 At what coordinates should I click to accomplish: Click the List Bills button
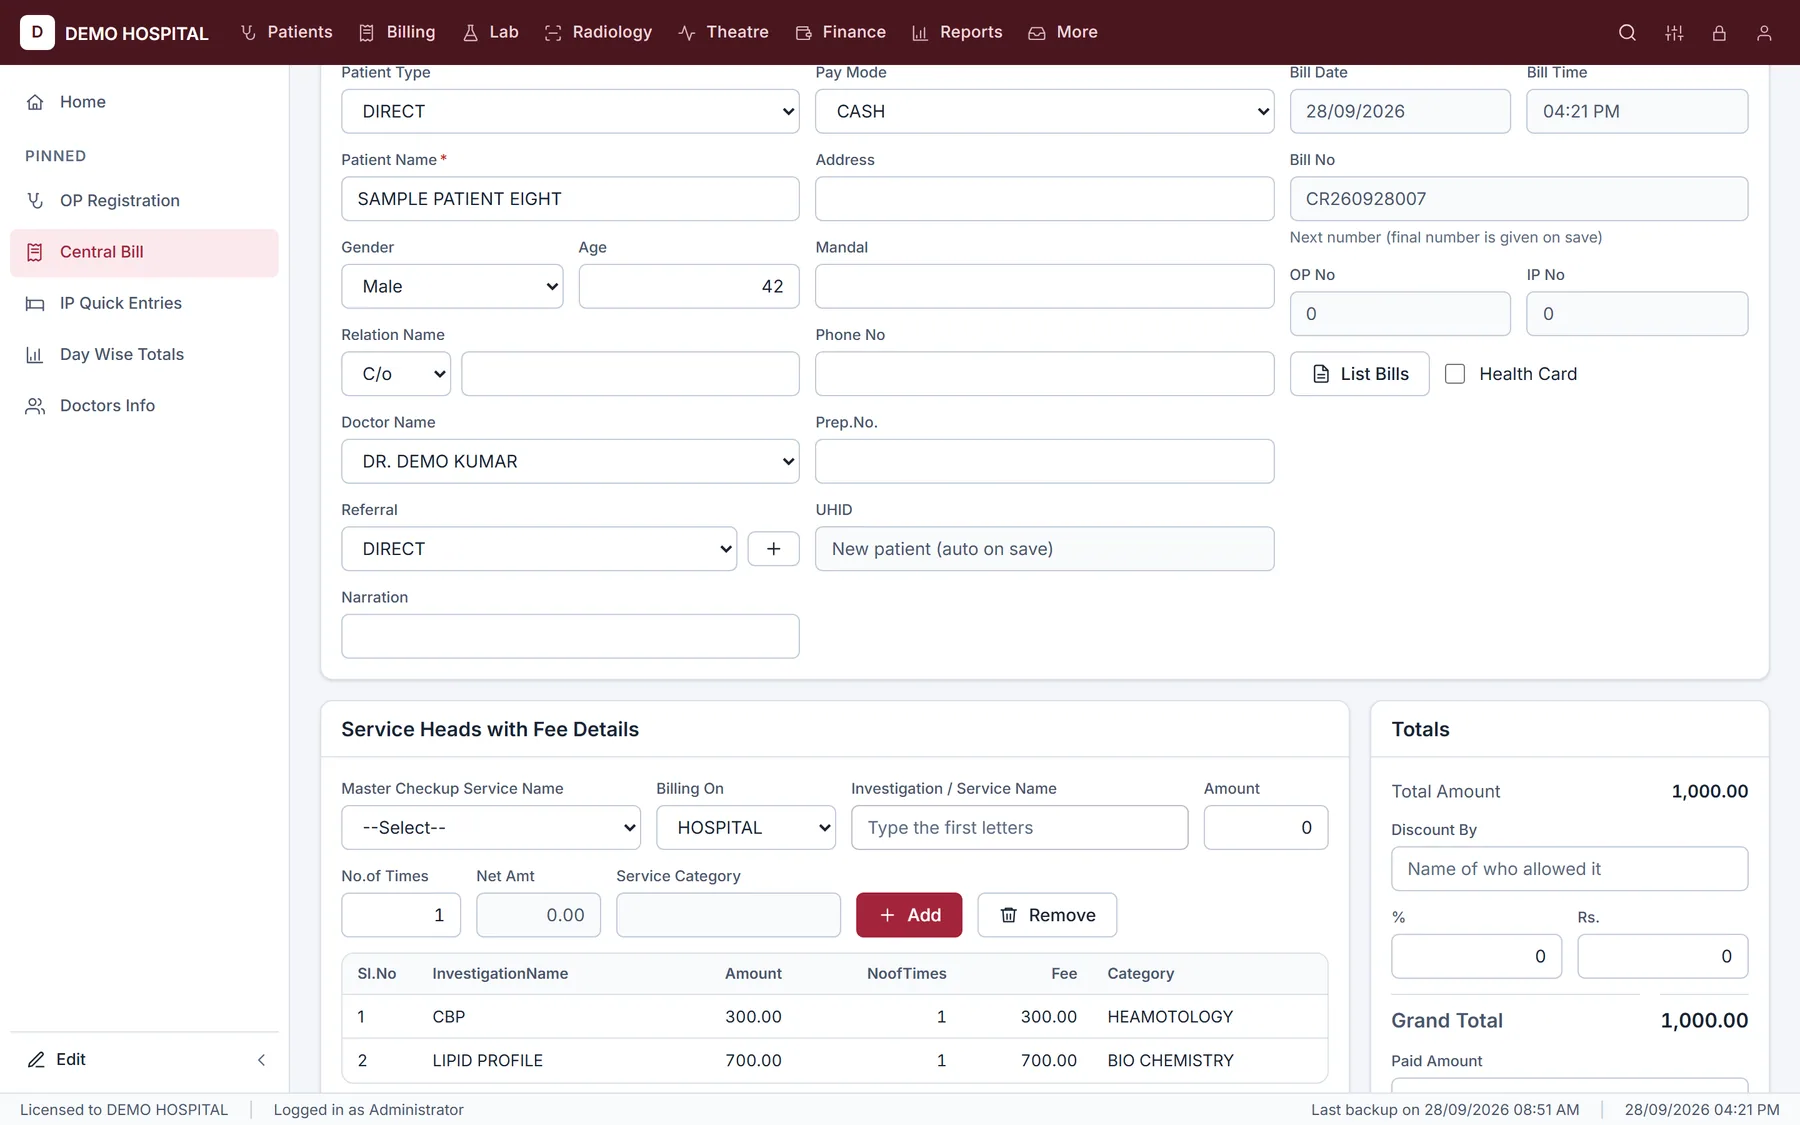[1359, 374]
